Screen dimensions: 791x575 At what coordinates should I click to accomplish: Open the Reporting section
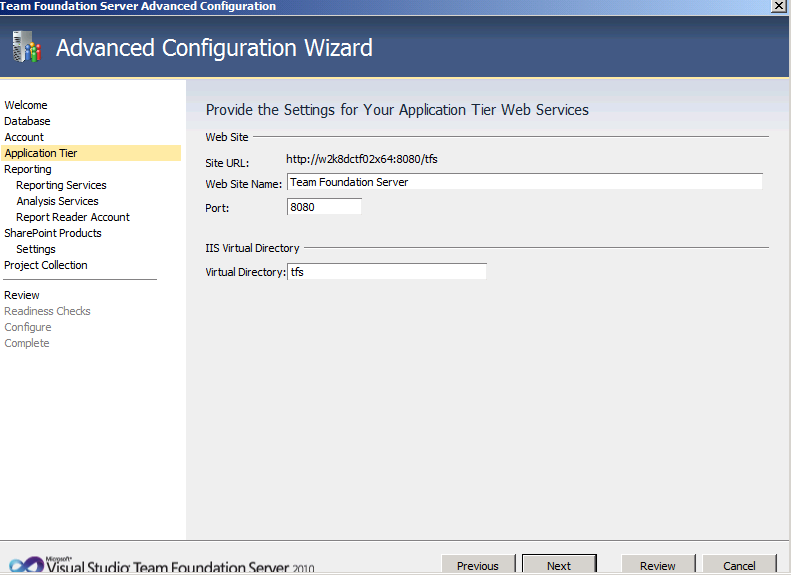click(28, 169)
